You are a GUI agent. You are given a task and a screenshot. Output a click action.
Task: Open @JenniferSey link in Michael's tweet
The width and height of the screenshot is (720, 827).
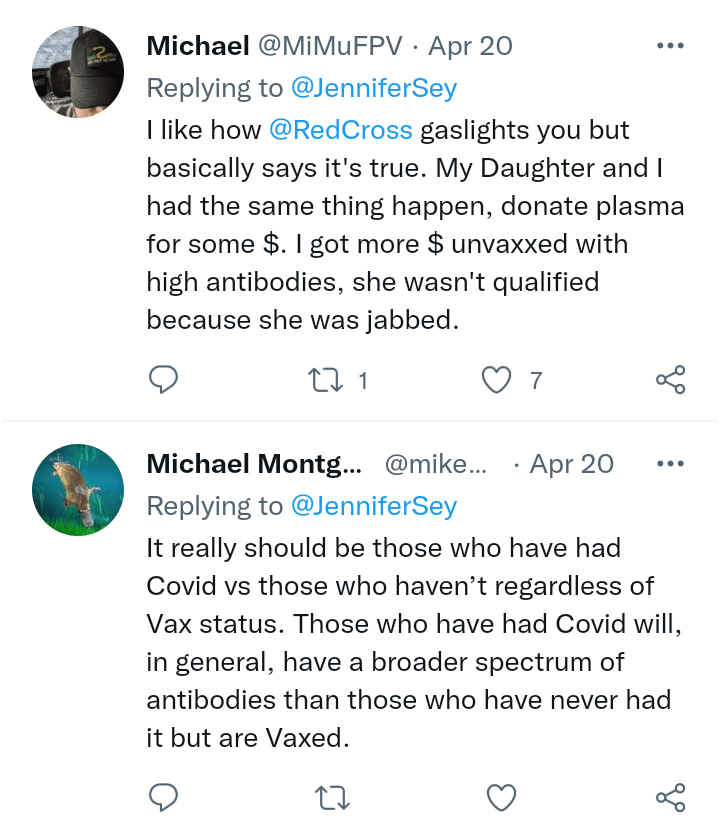[373, 88]
